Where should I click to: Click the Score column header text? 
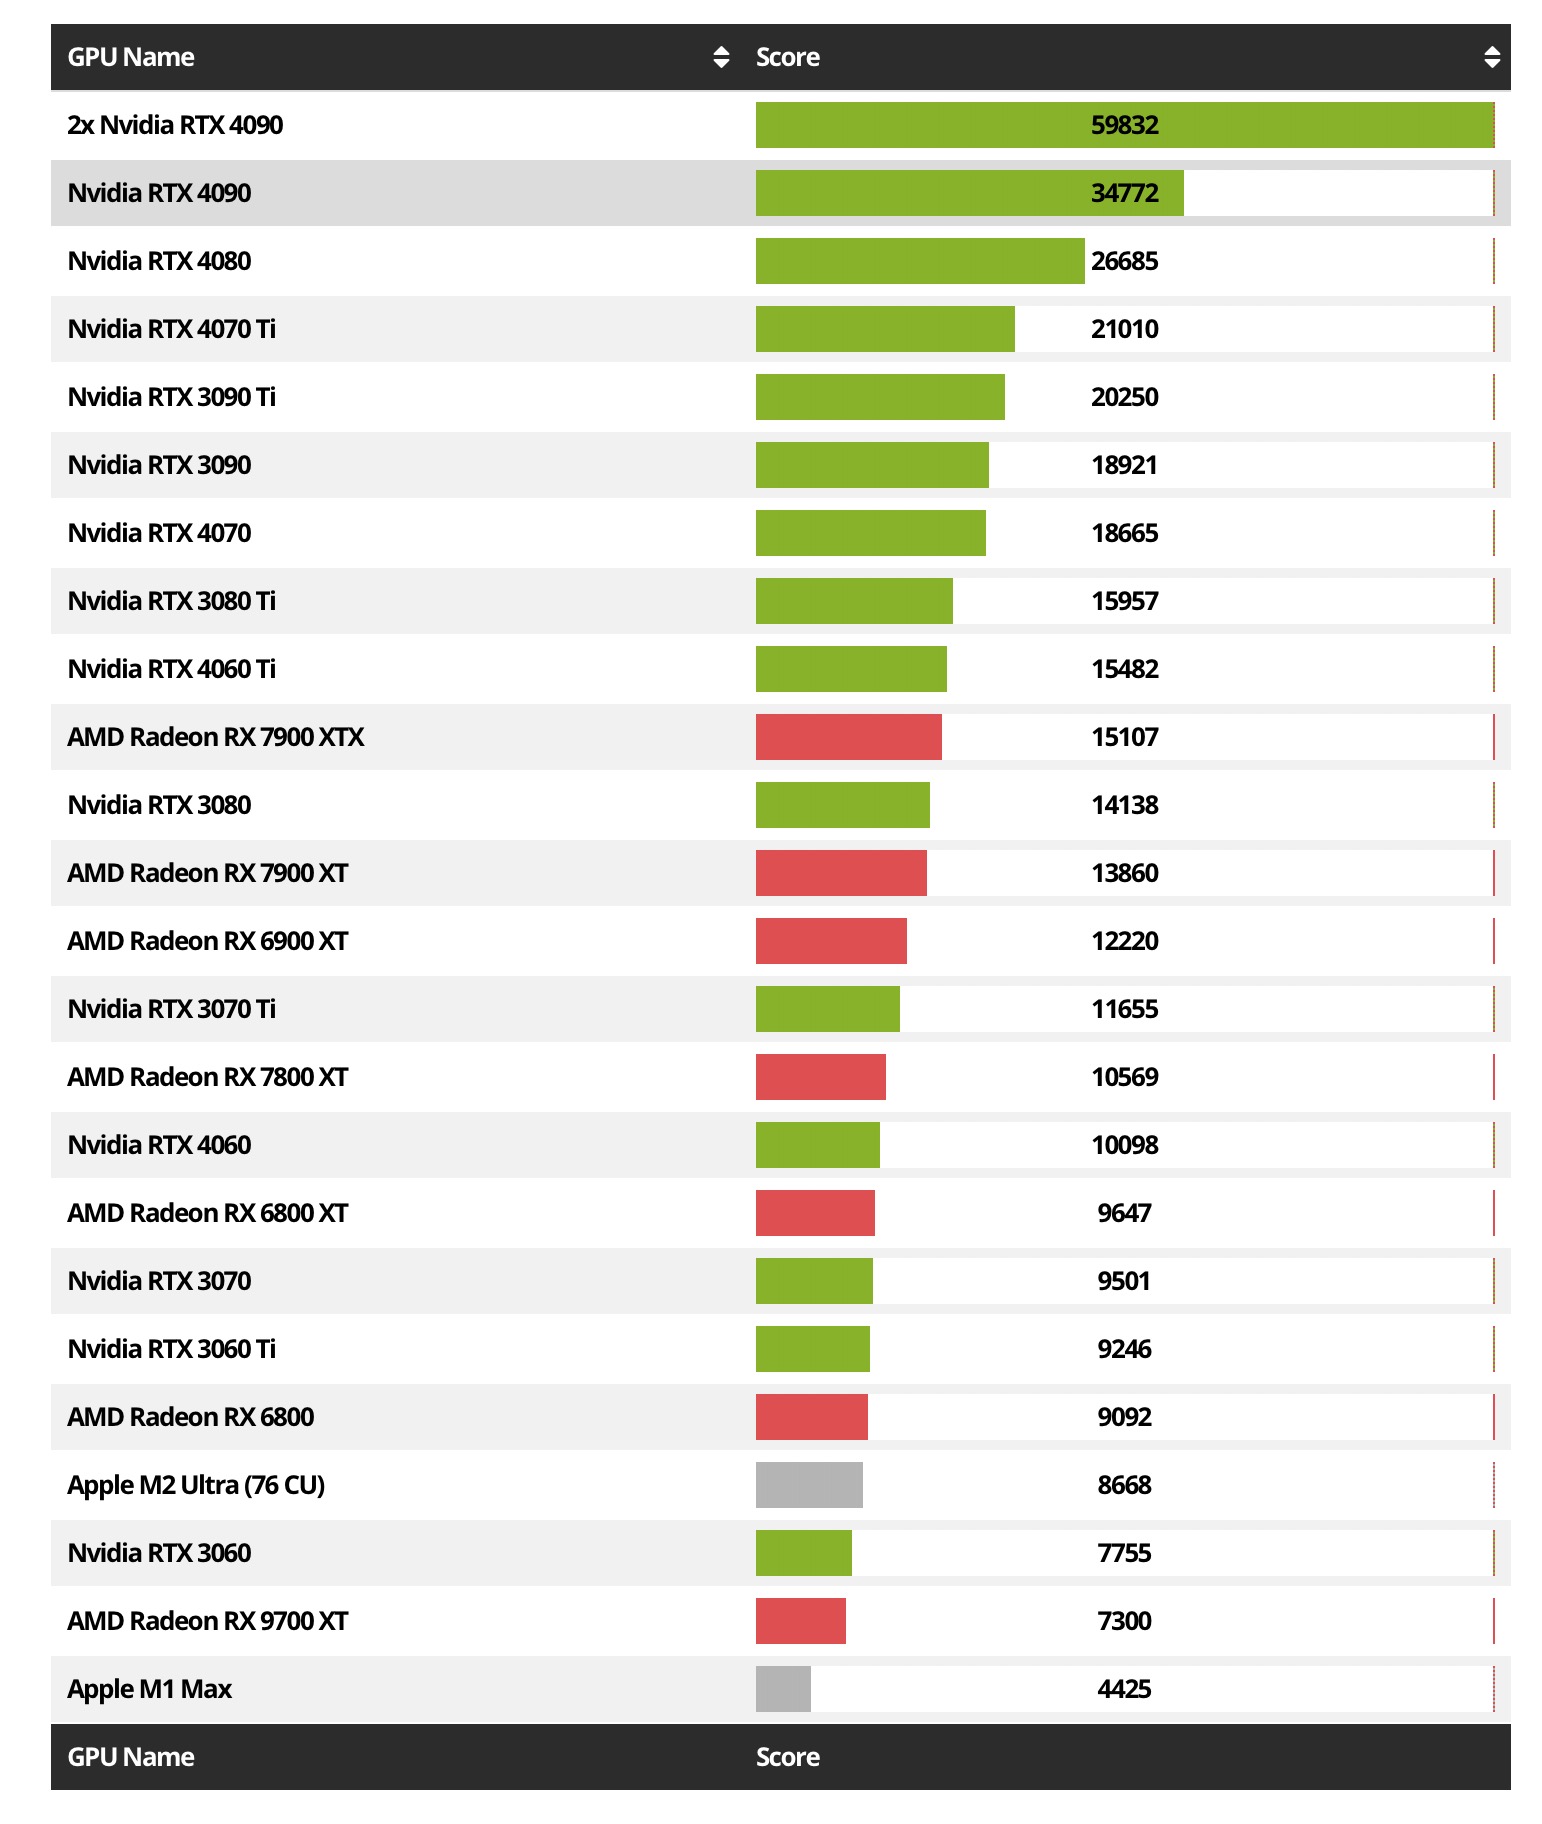(787, 57)
